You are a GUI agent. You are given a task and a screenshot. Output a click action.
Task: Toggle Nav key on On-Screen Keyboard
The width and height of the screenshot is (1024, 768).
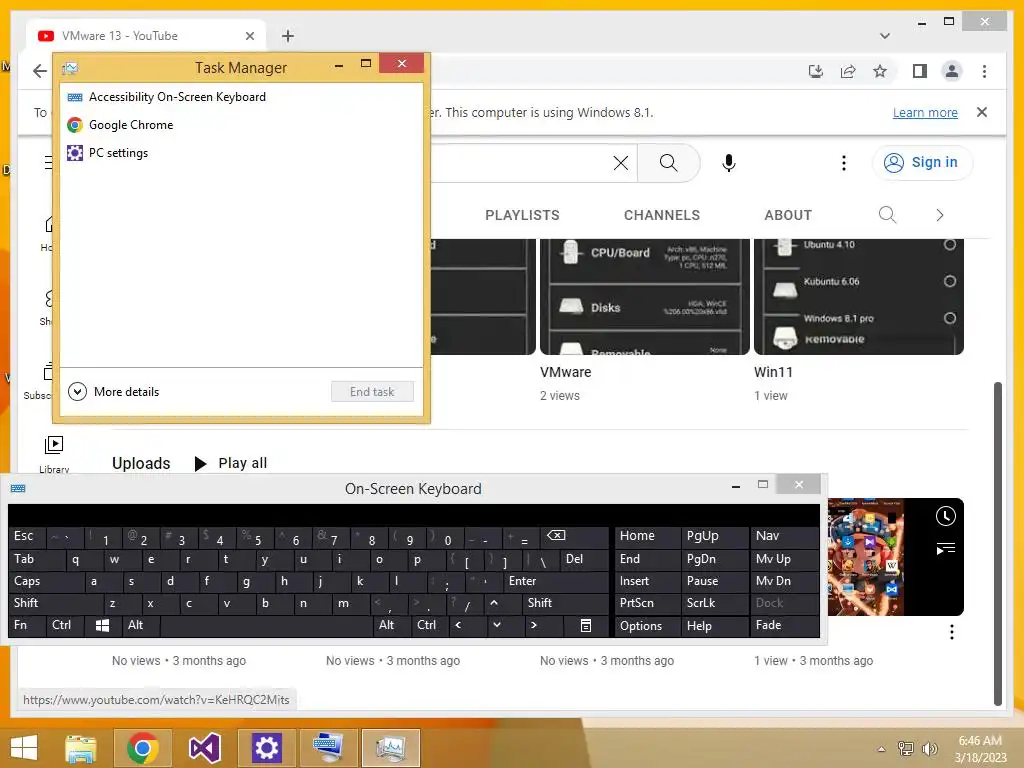pyautogui.click(x=783, y=536)
